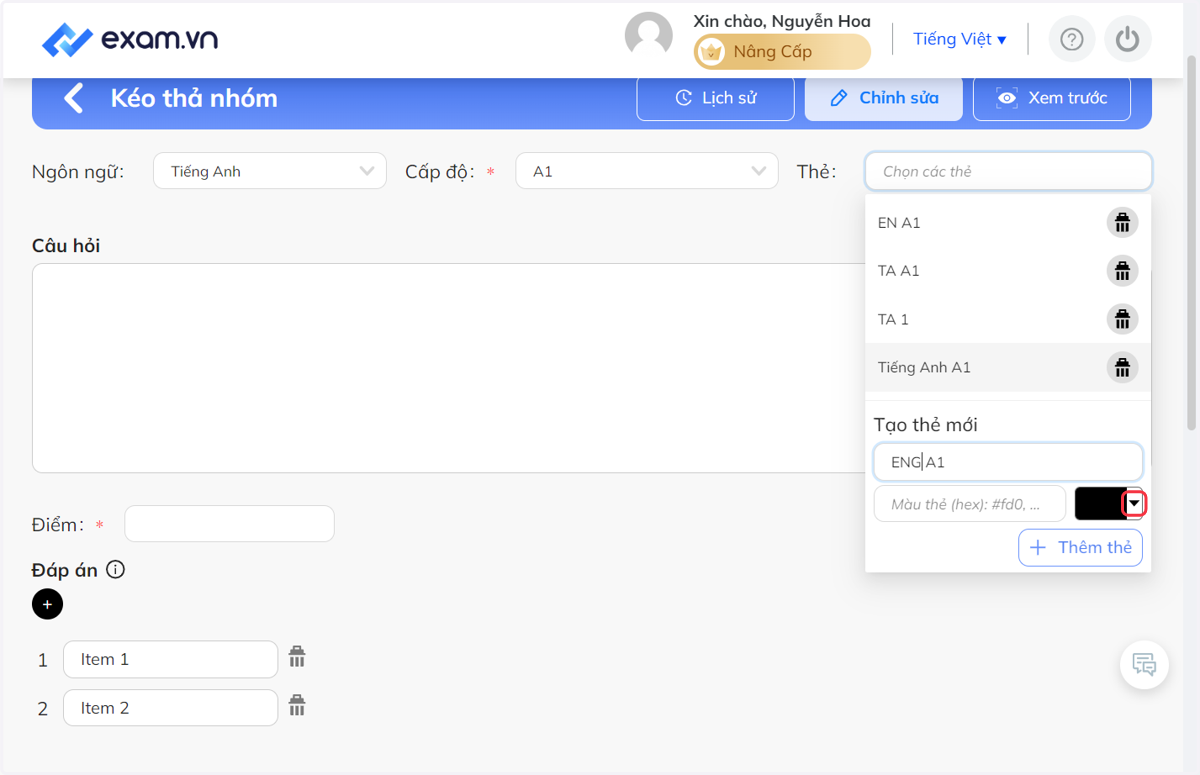The height and width of the screenshot is (775, 1200).
Task: Delete the Tiếng Anh A1 tag
Action: (1122, 367)
